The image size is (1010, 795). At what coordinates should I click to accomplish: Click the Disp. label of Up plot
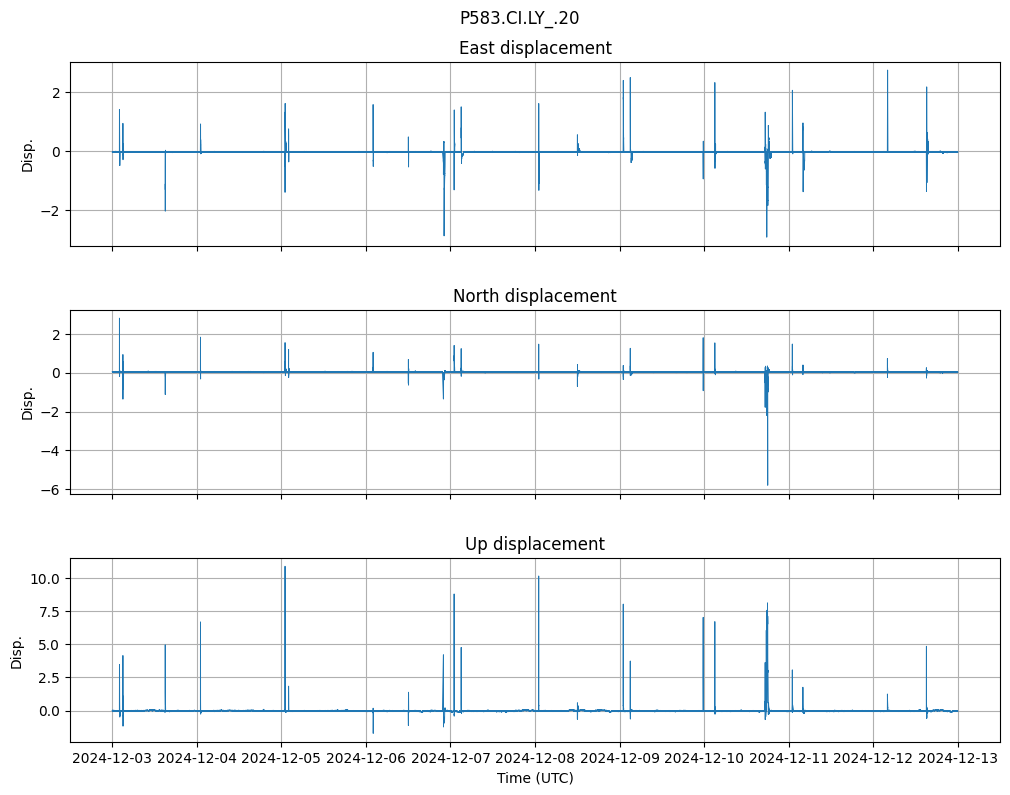(17, 651)
